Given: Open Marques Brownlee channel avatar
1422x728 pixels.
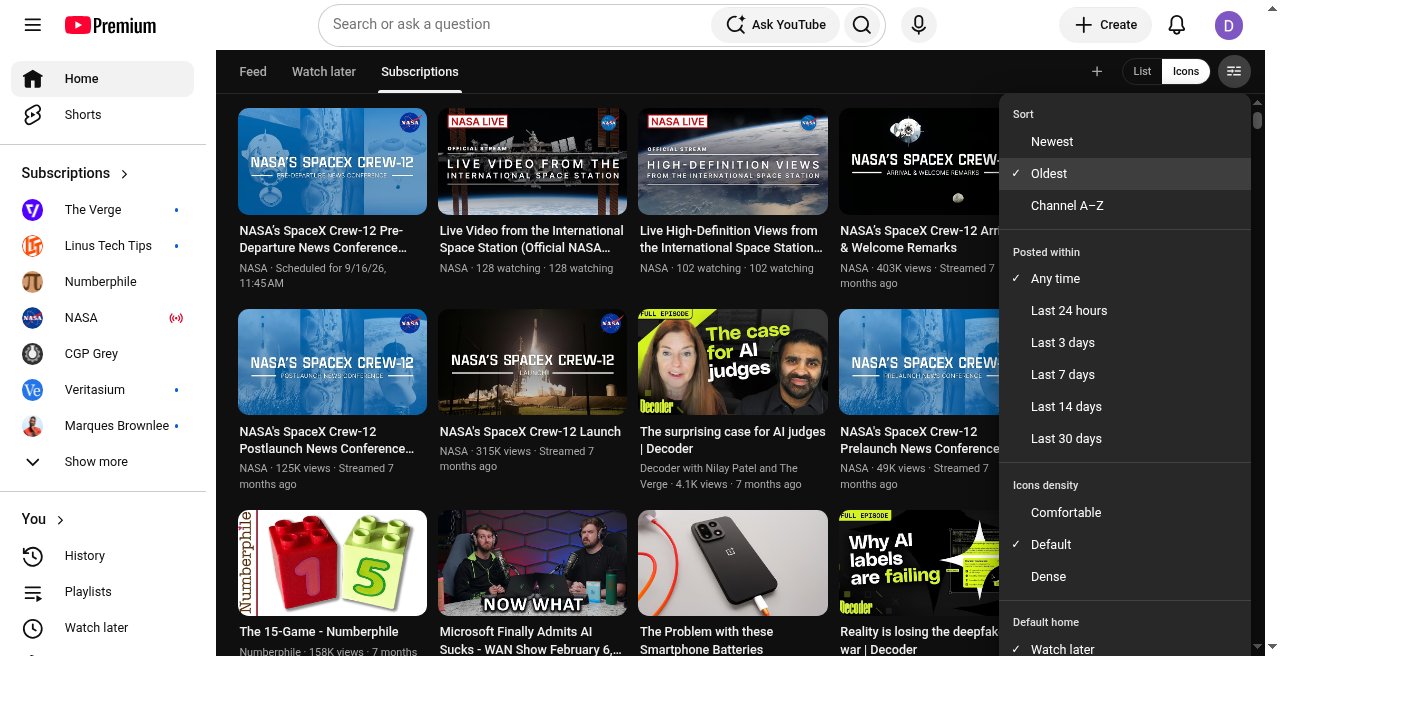Looking at the screenshot, I should 33,426.
